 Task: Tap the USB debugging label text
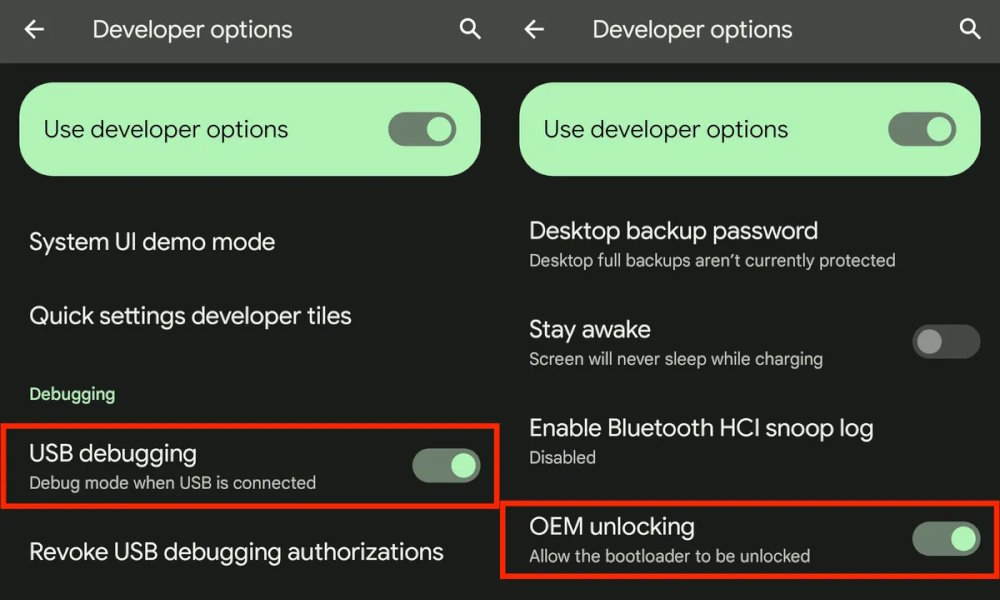[113, 453]
